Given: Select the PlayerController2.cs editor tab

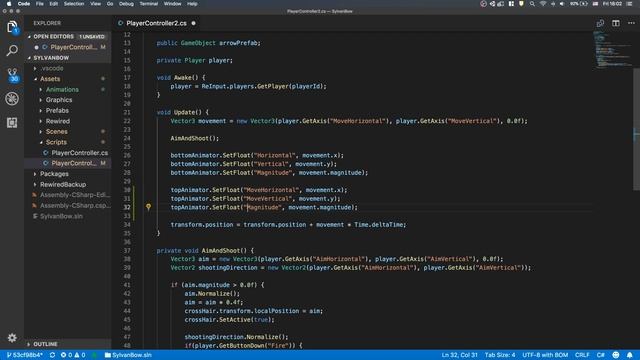Looking at the screenshot, I should pos(156,23).
